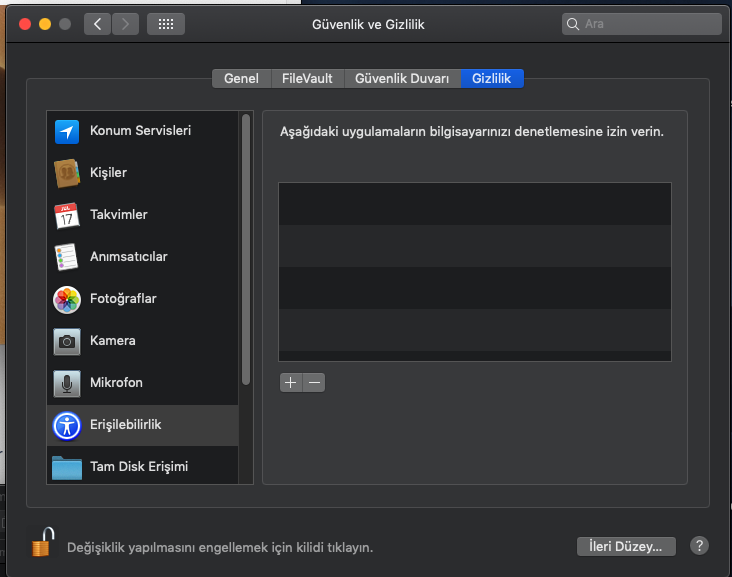The width and height of the screenshot is (732, 577).
Task: Add an app with the plus button
Action: tap(290, 382)
